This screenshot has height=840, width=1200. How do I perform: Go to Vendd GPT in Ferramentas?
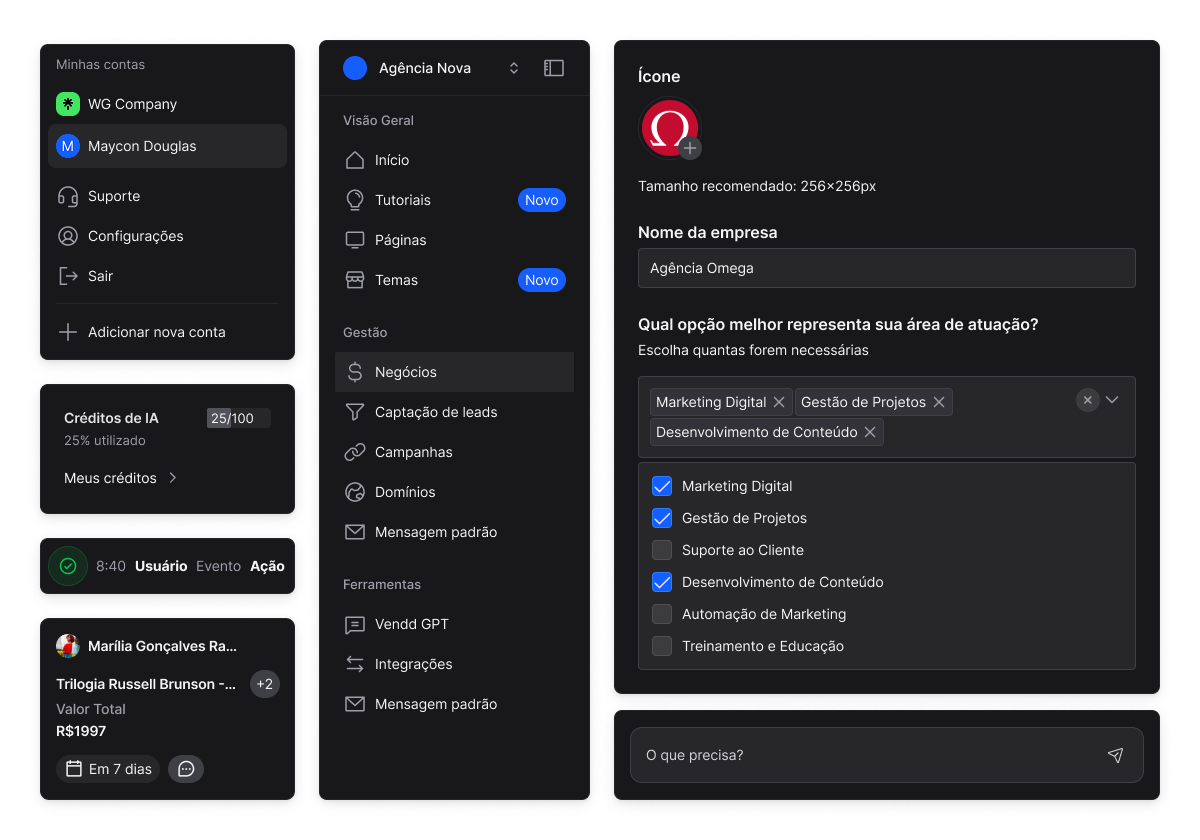pos(411,624)
